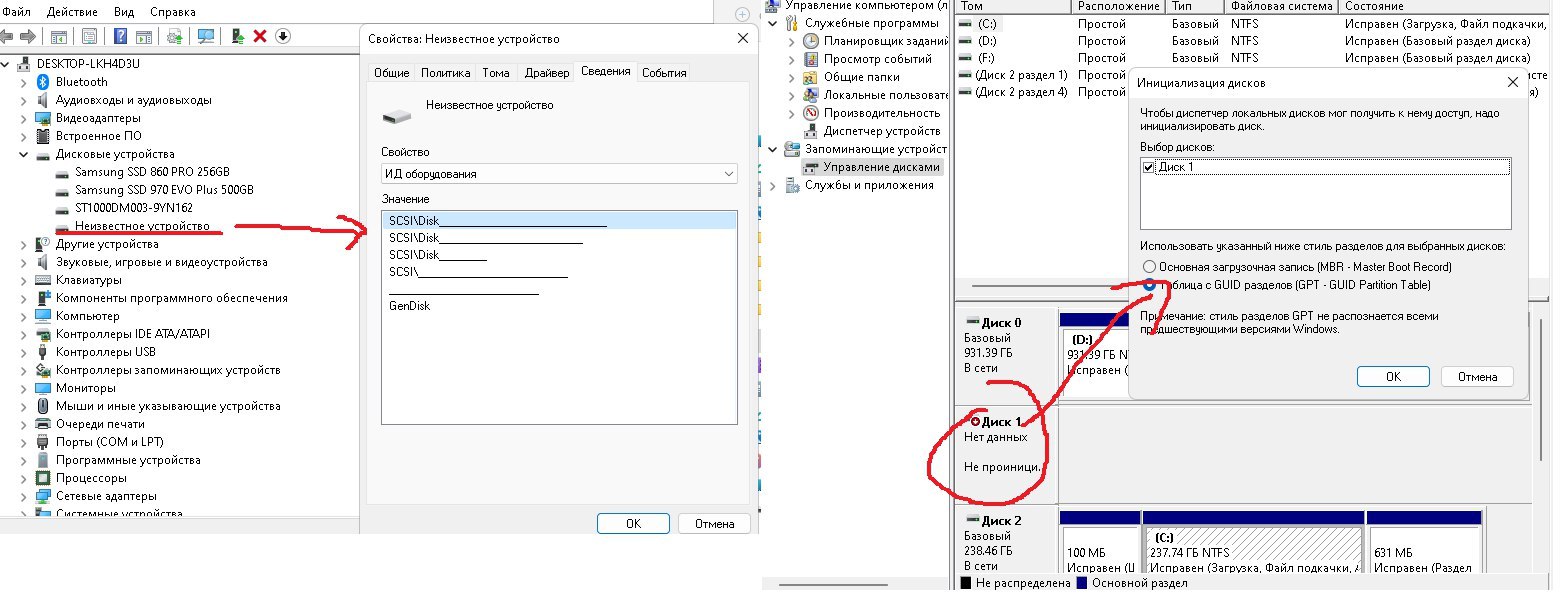
Task: Switch to the Политика tab
Action: tap(445, 73)
